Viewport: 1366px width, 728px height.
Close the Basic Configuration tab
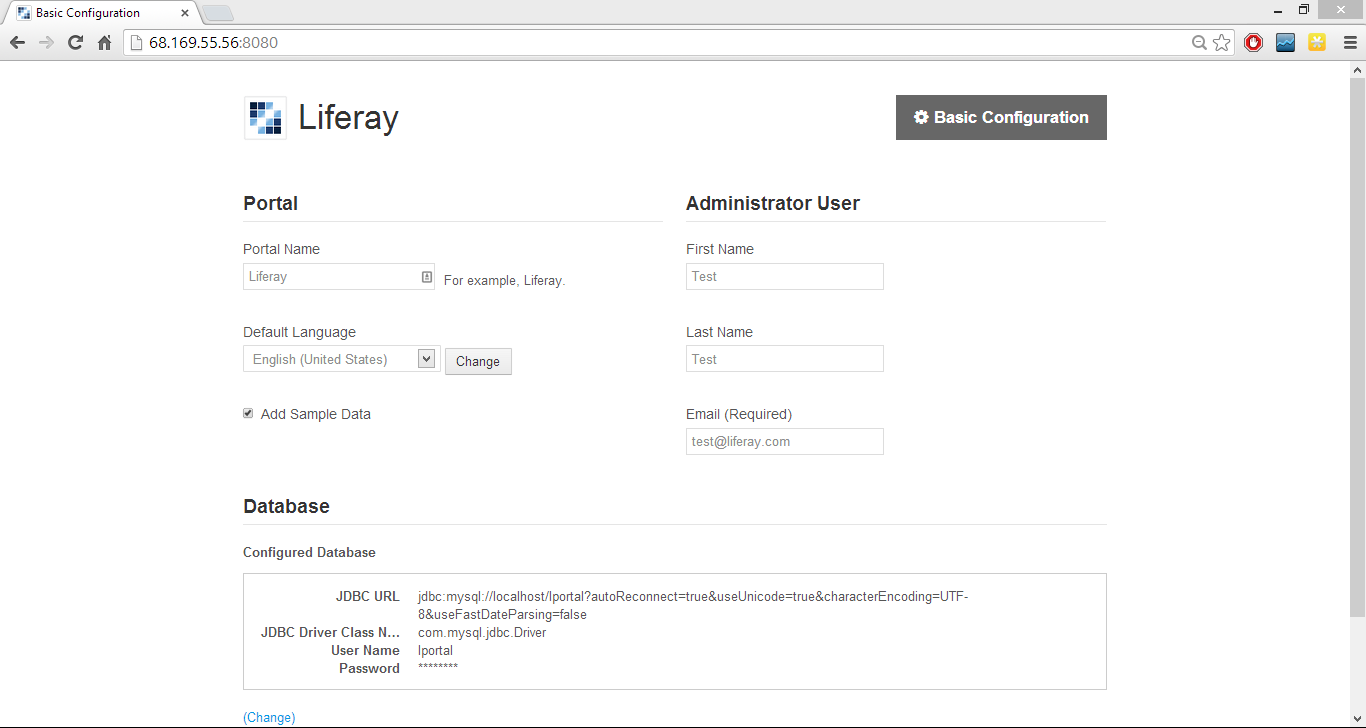pos(185,13)
